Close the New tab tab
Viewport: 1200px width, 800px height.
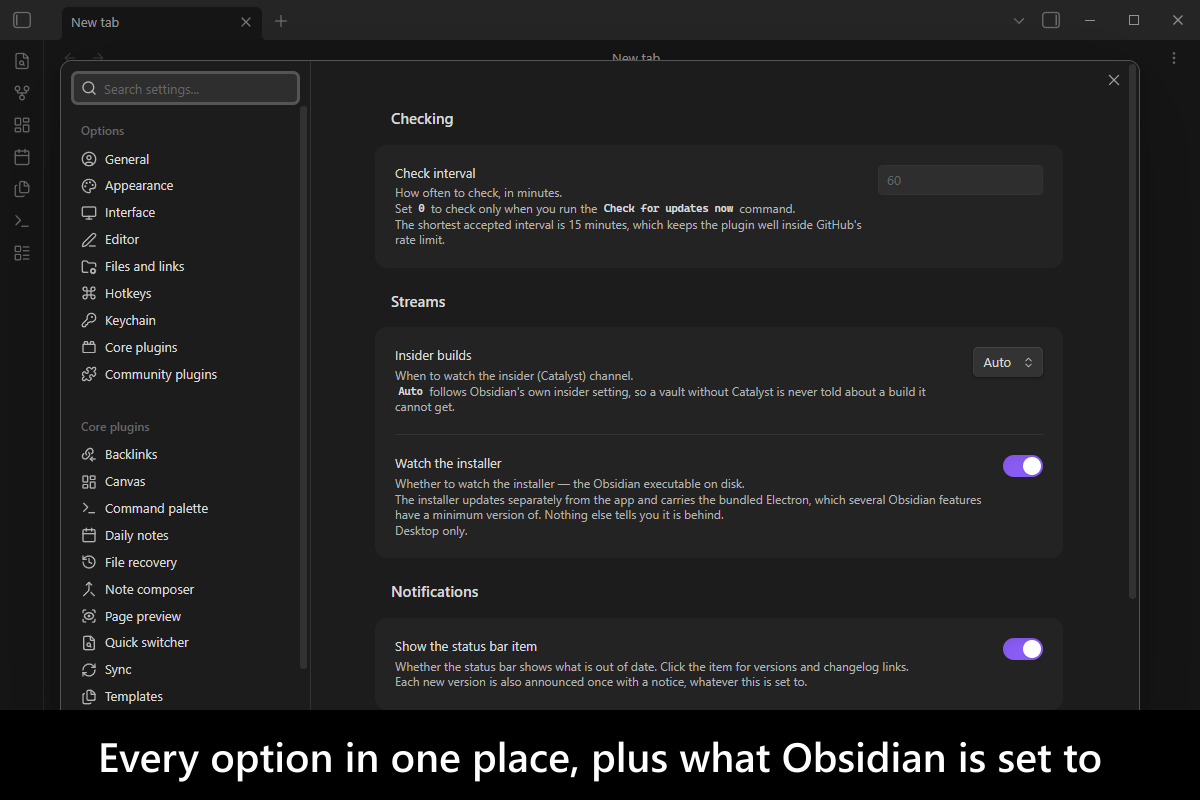[246, 22]
